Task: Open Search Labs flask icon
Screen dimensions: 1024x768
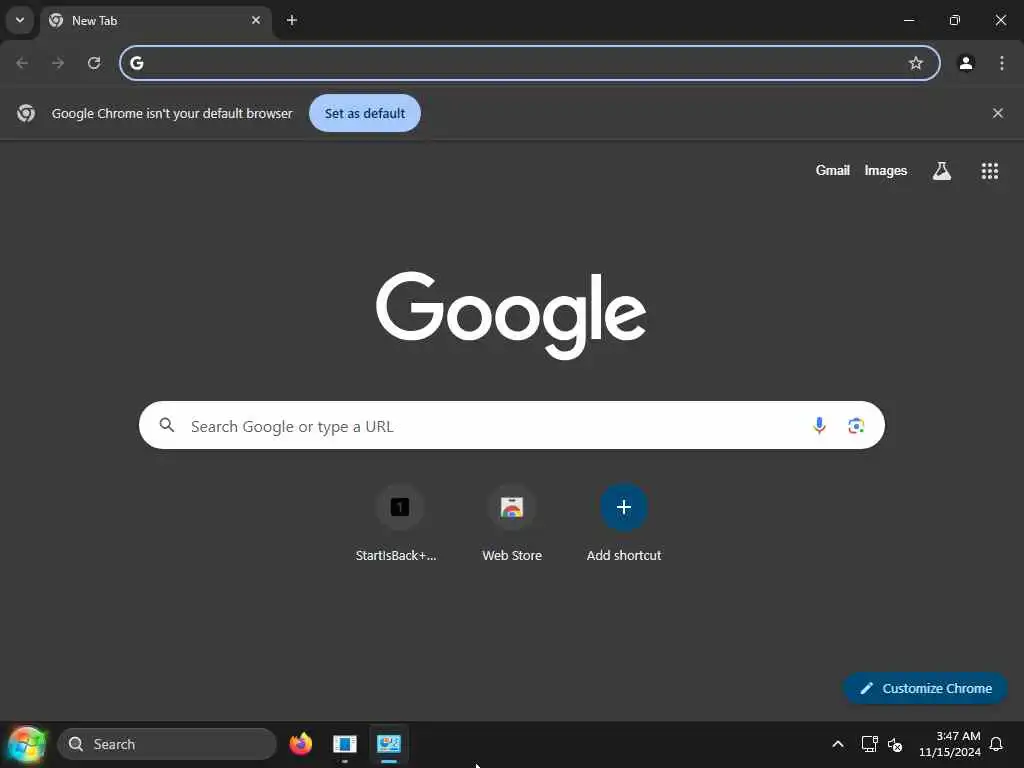Action: tap(941, 170)
